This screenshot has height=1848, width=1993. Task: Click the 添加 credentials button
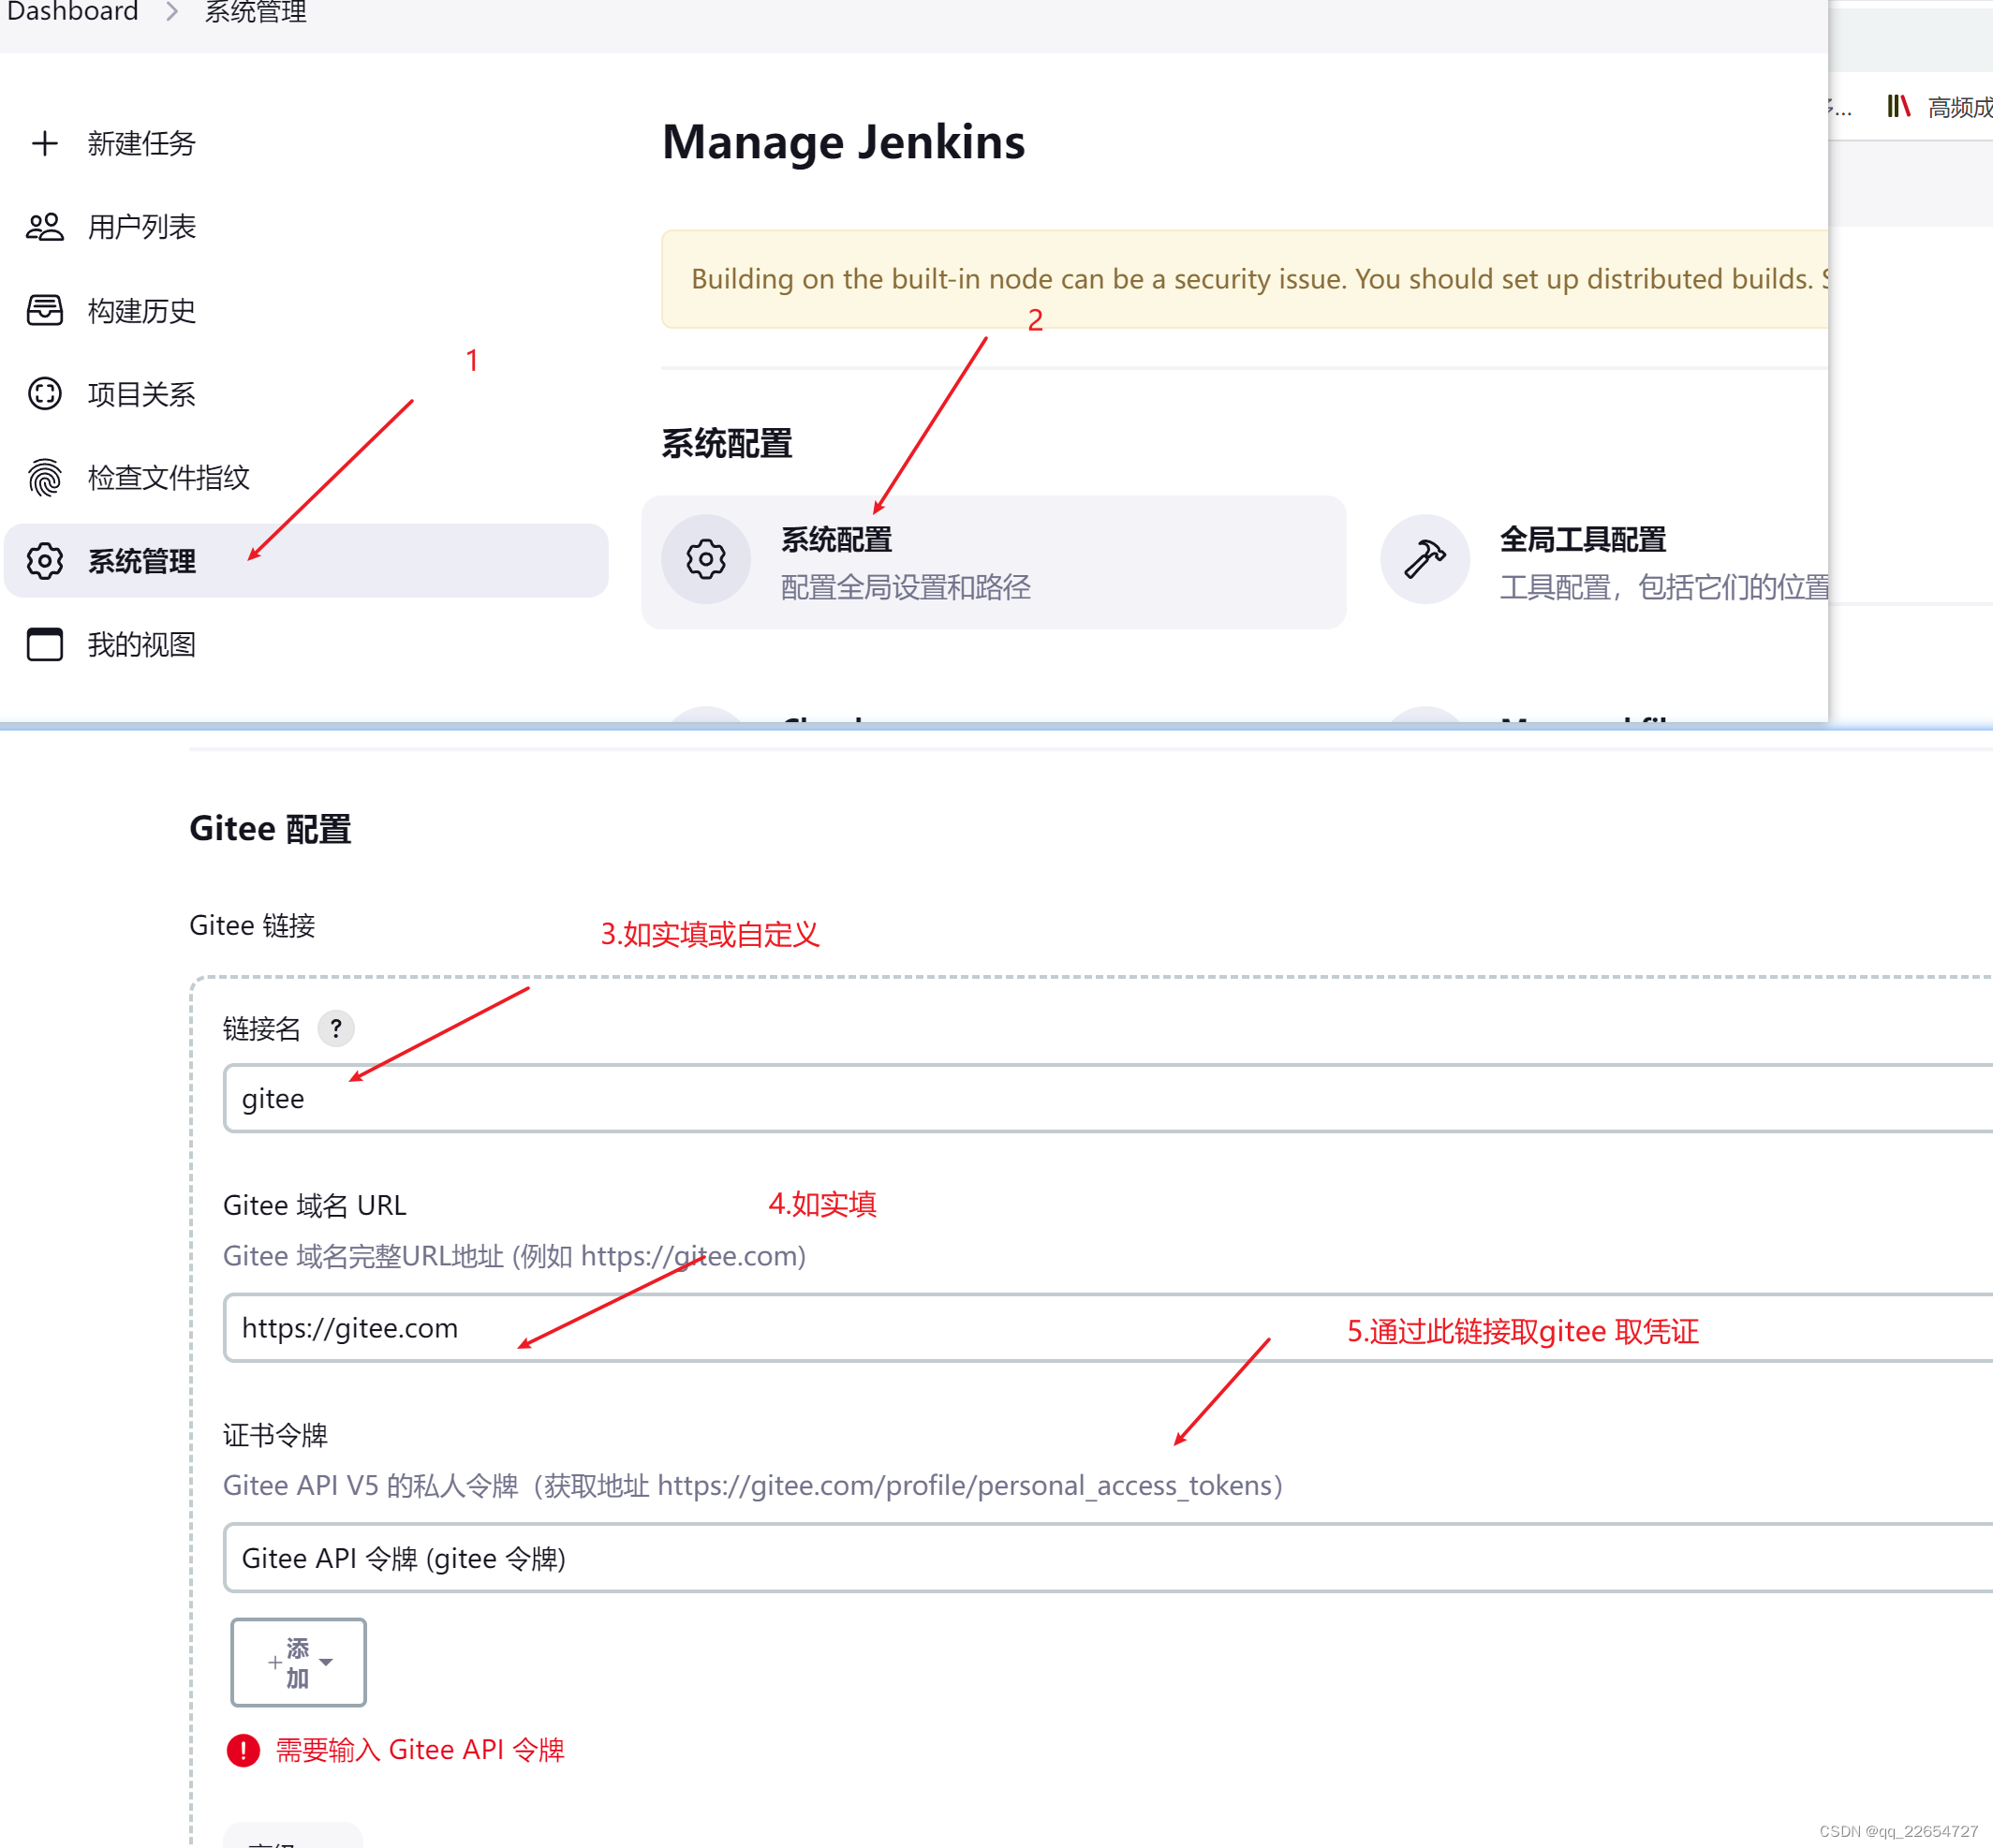click(298, 1662)
